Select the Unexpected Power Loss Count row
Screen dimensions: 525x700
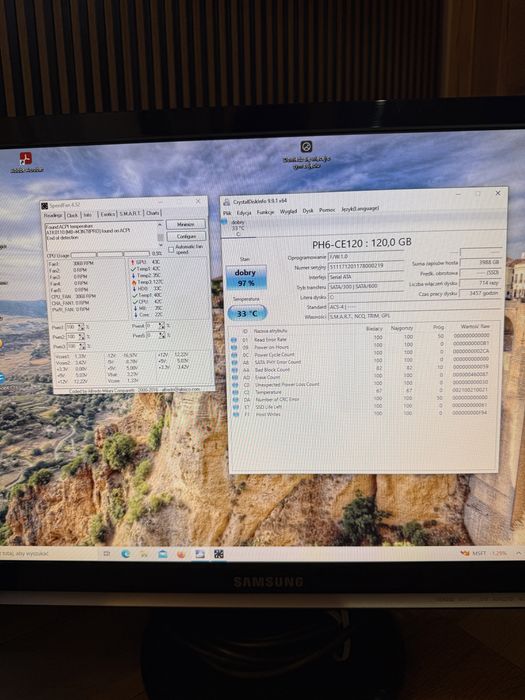362,383
